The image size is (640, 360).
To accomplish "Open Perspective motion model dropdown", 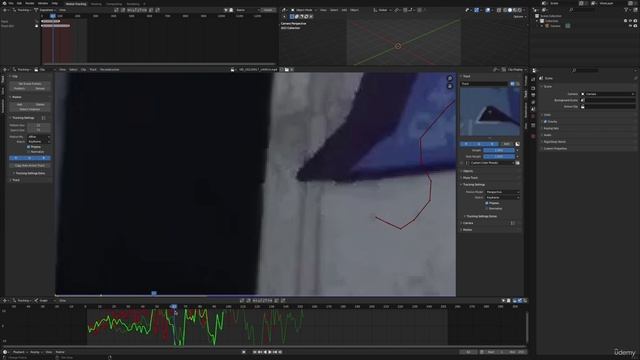I will (502, 192).
